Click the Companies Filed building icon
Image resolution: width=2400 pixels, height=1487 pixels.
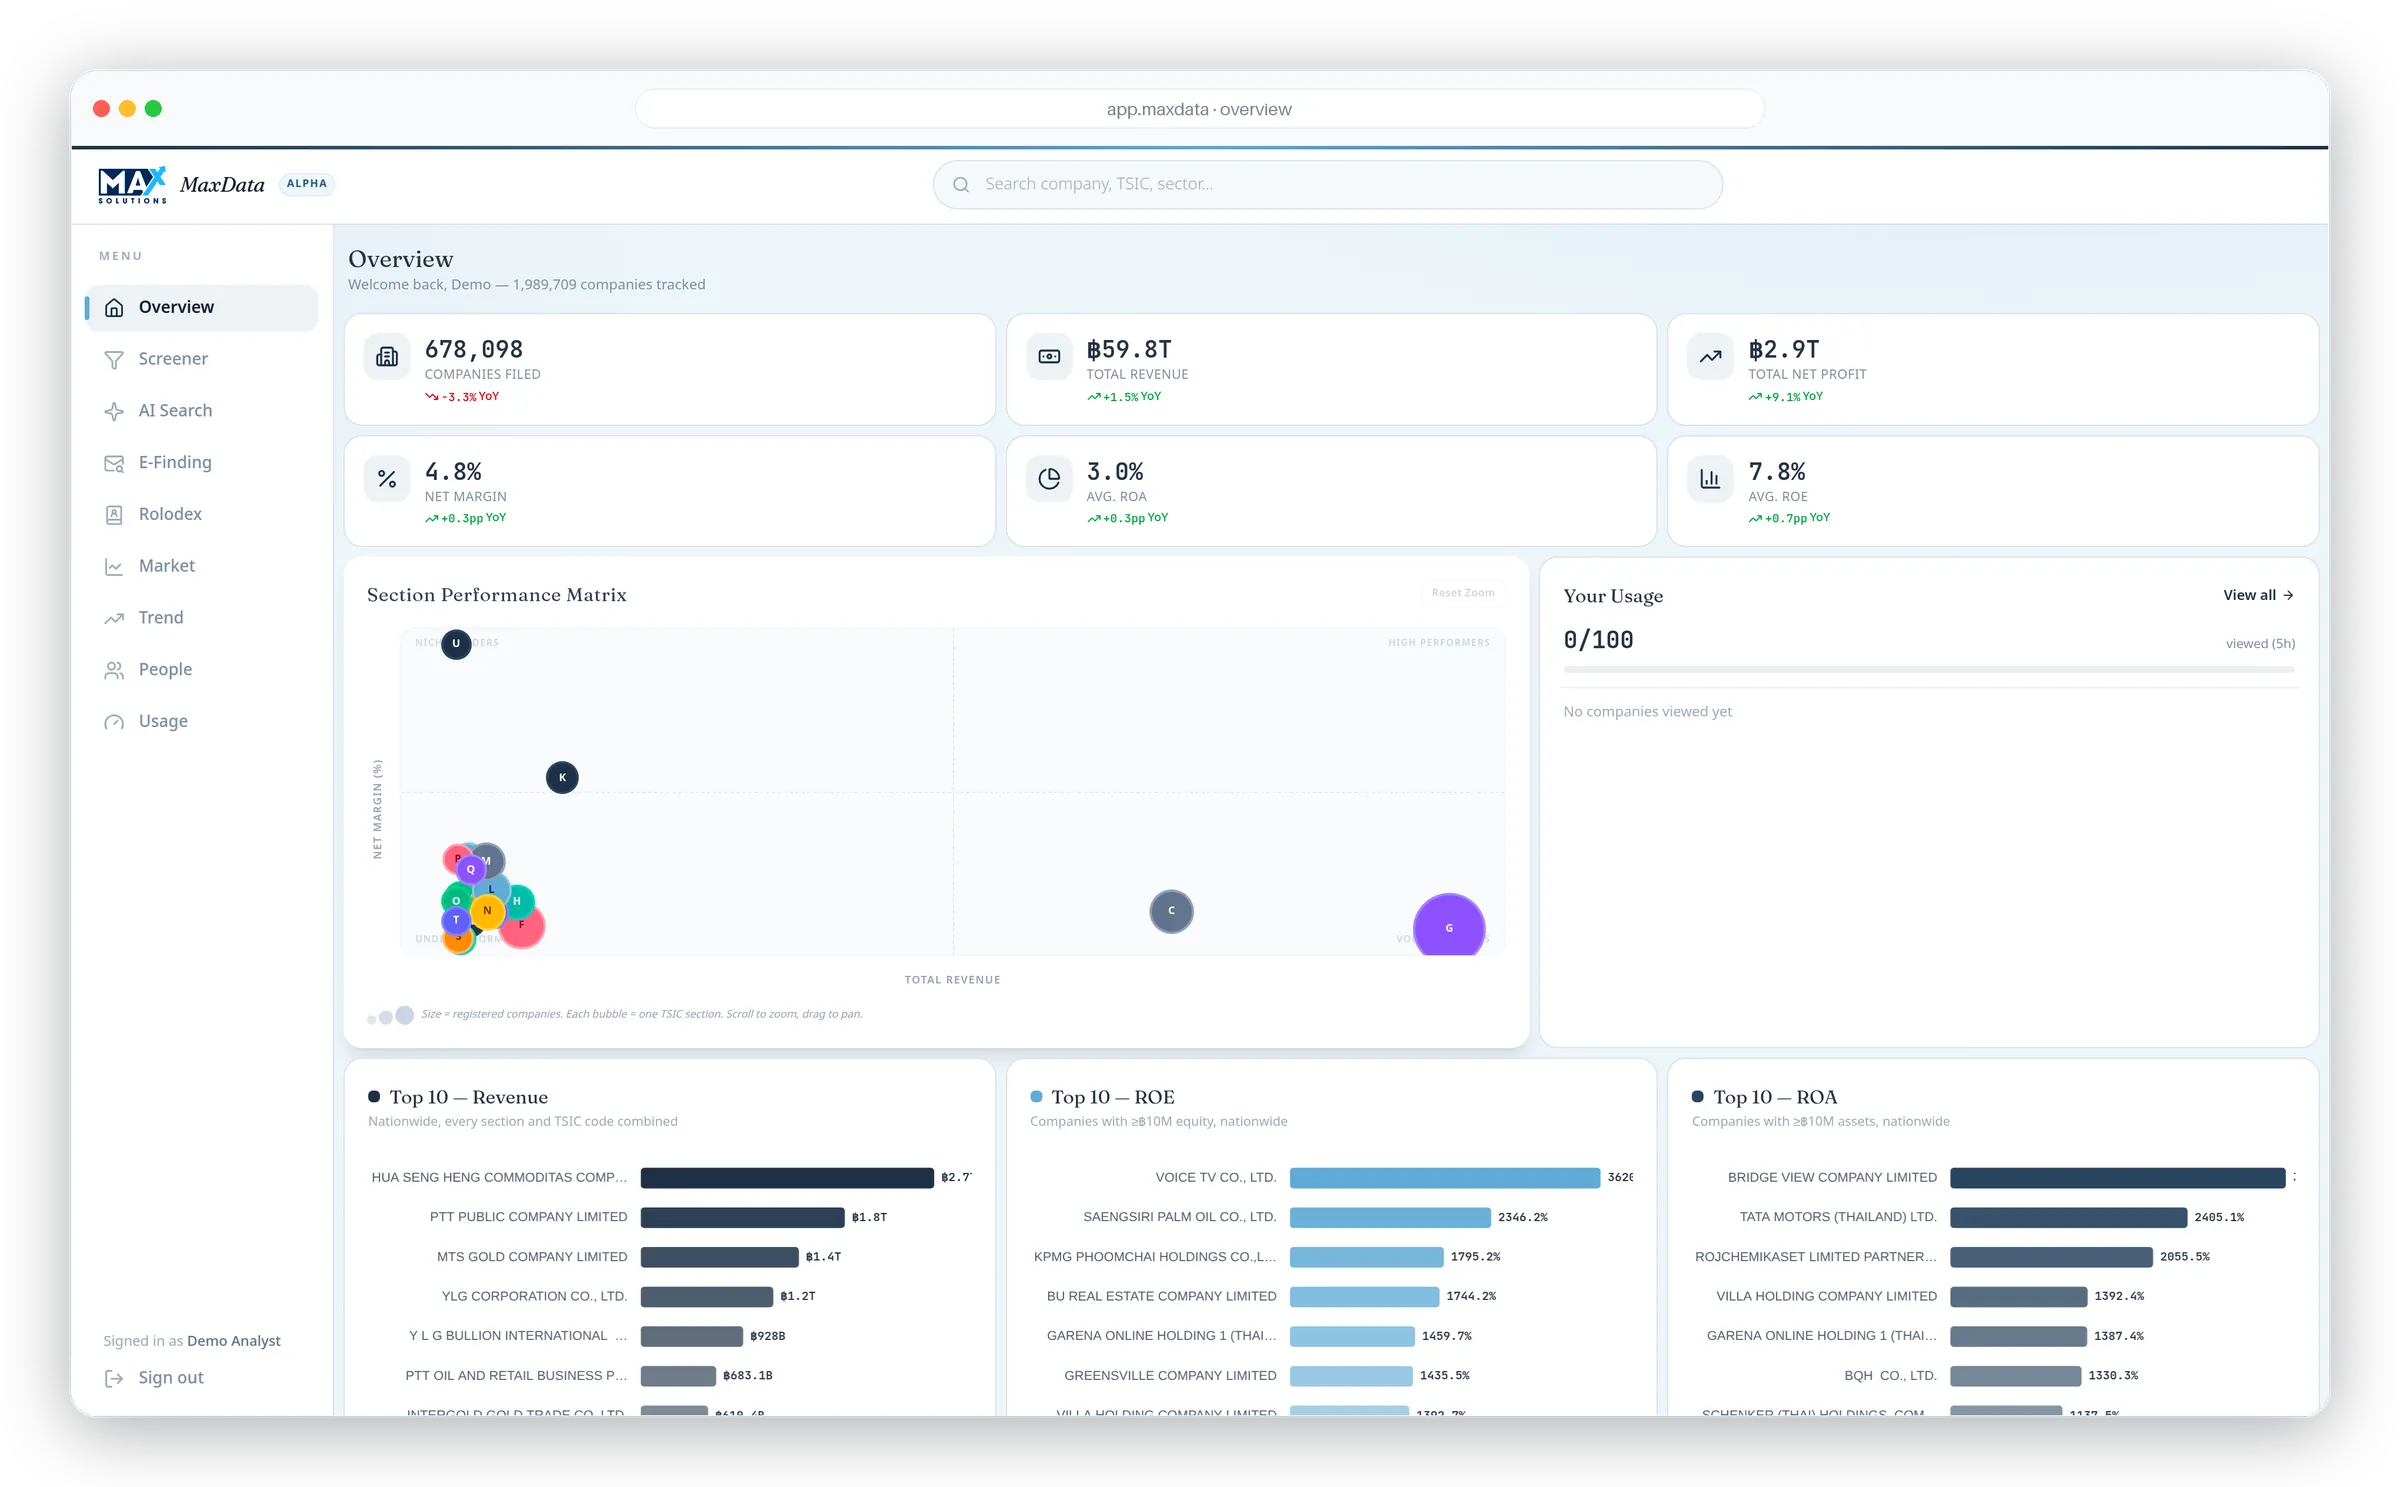coord(387,356)
